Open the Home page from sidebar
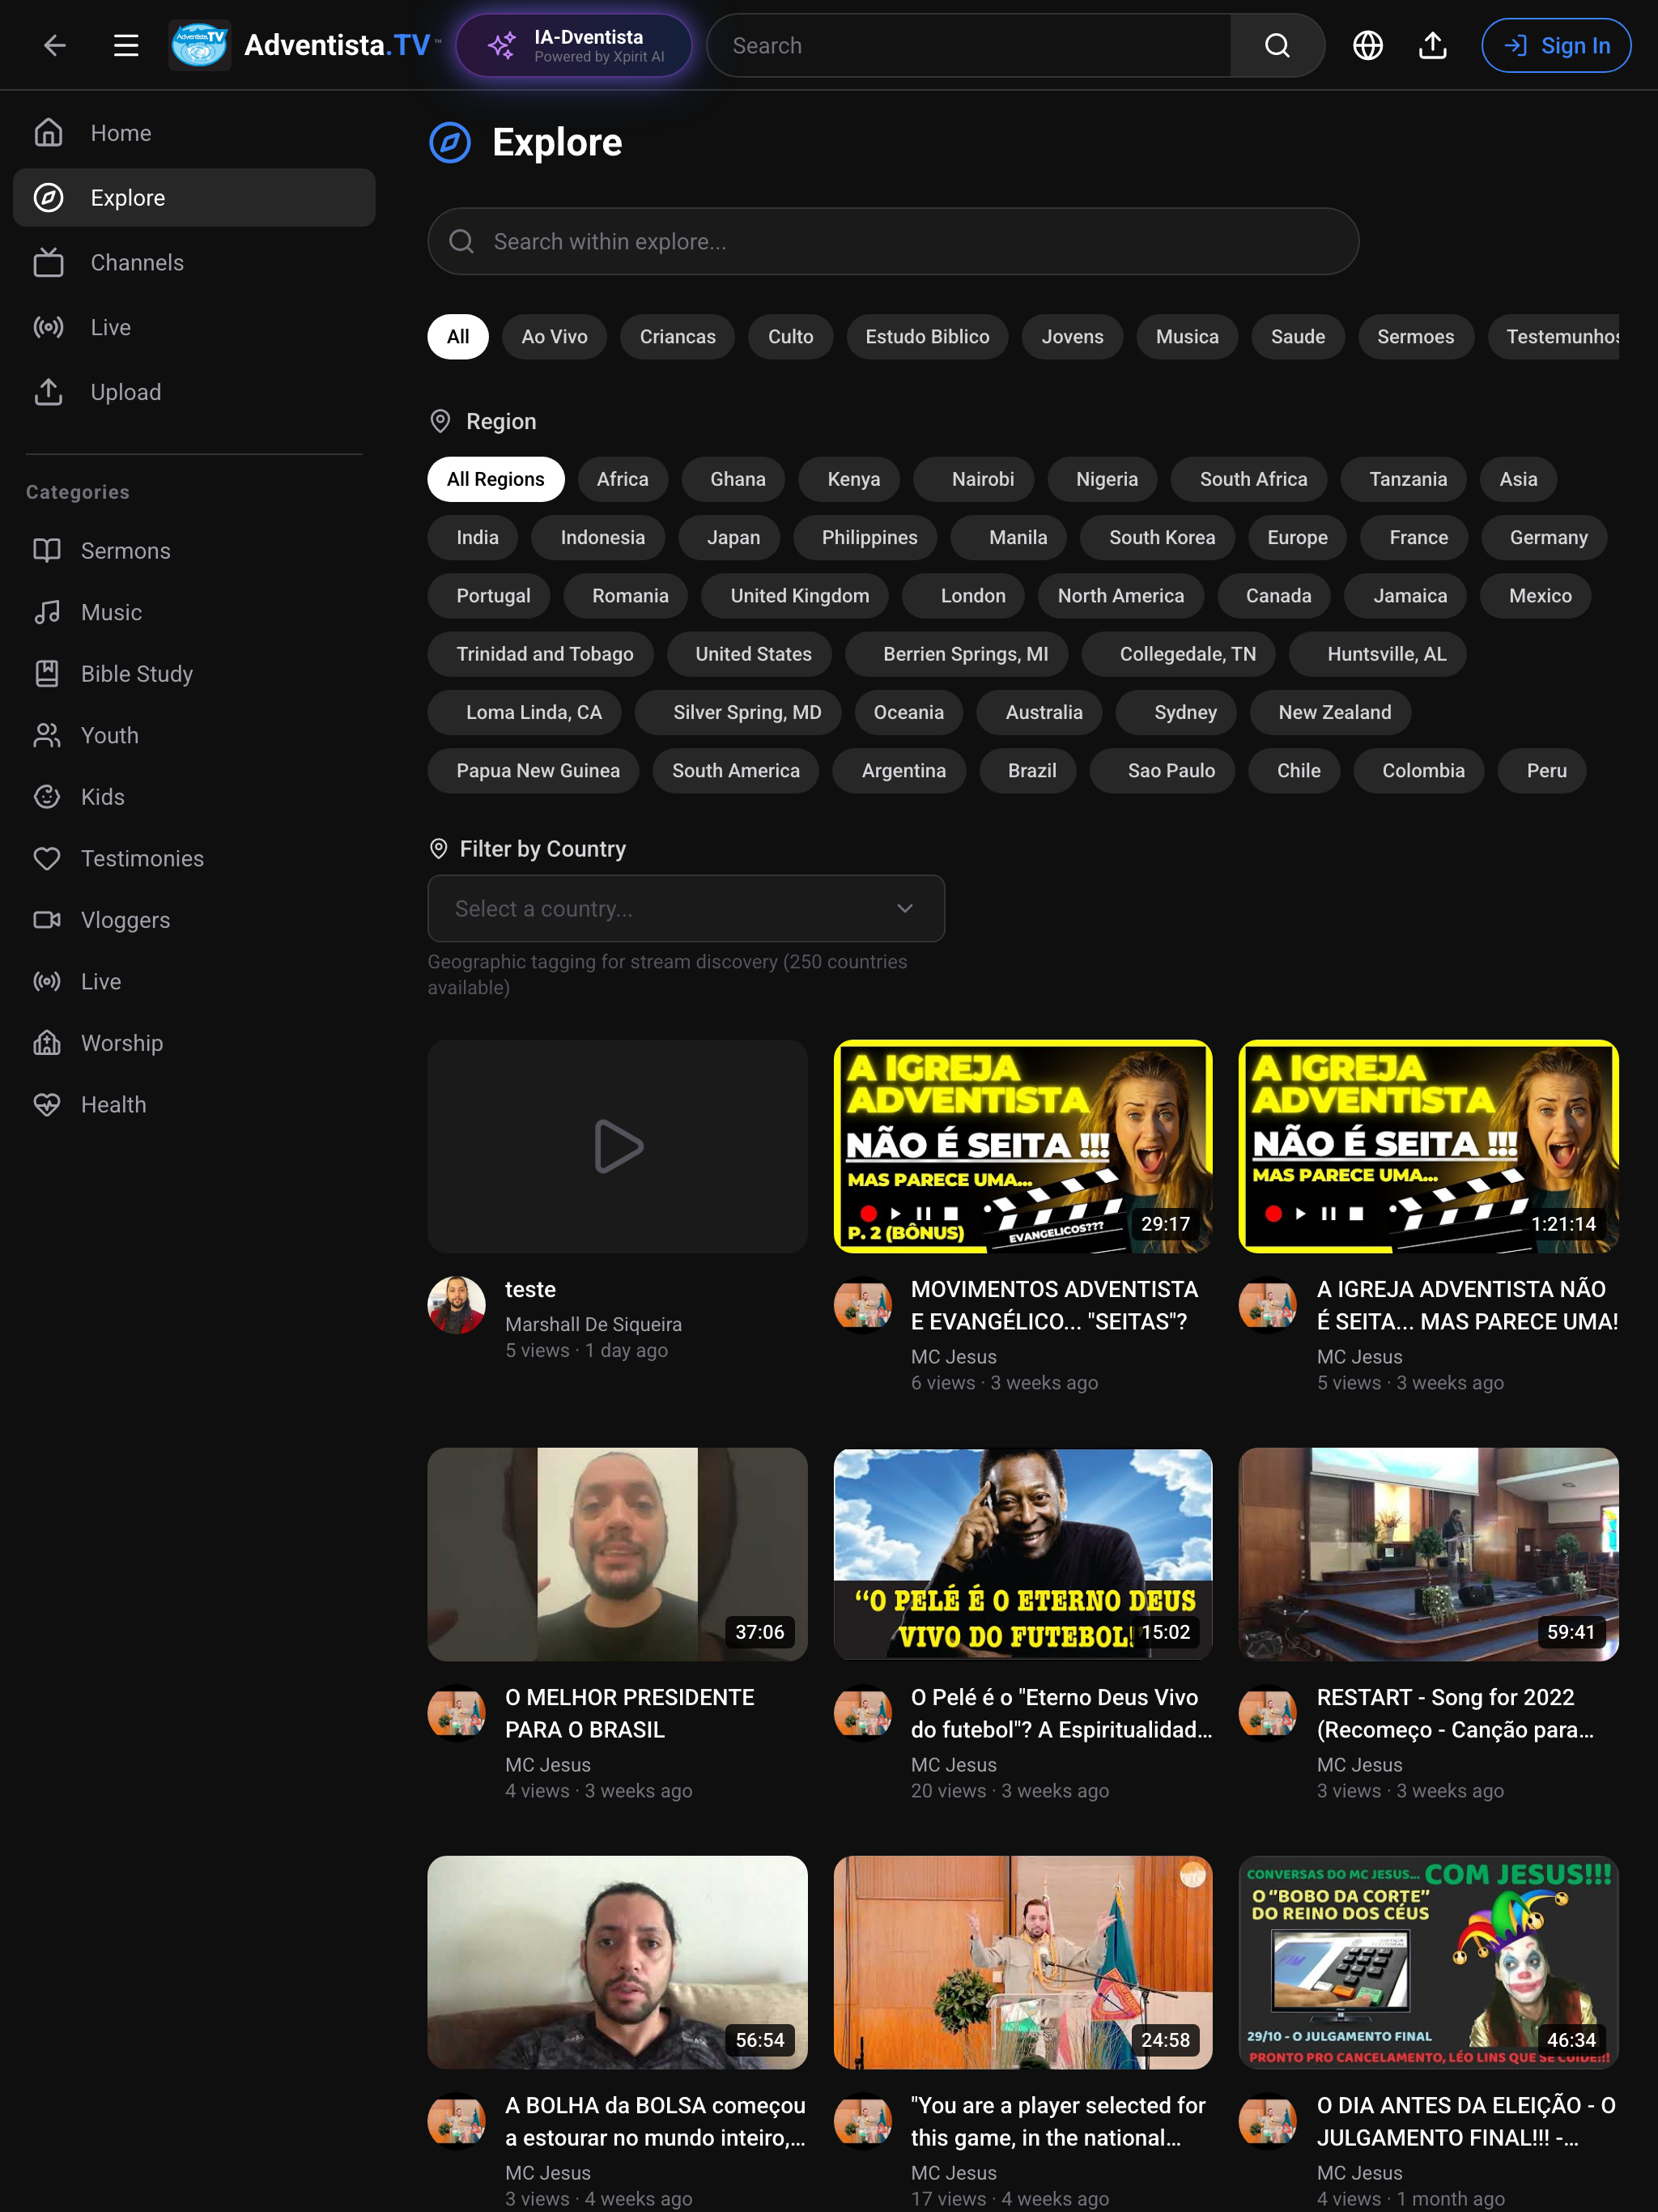 pos(194,133)
